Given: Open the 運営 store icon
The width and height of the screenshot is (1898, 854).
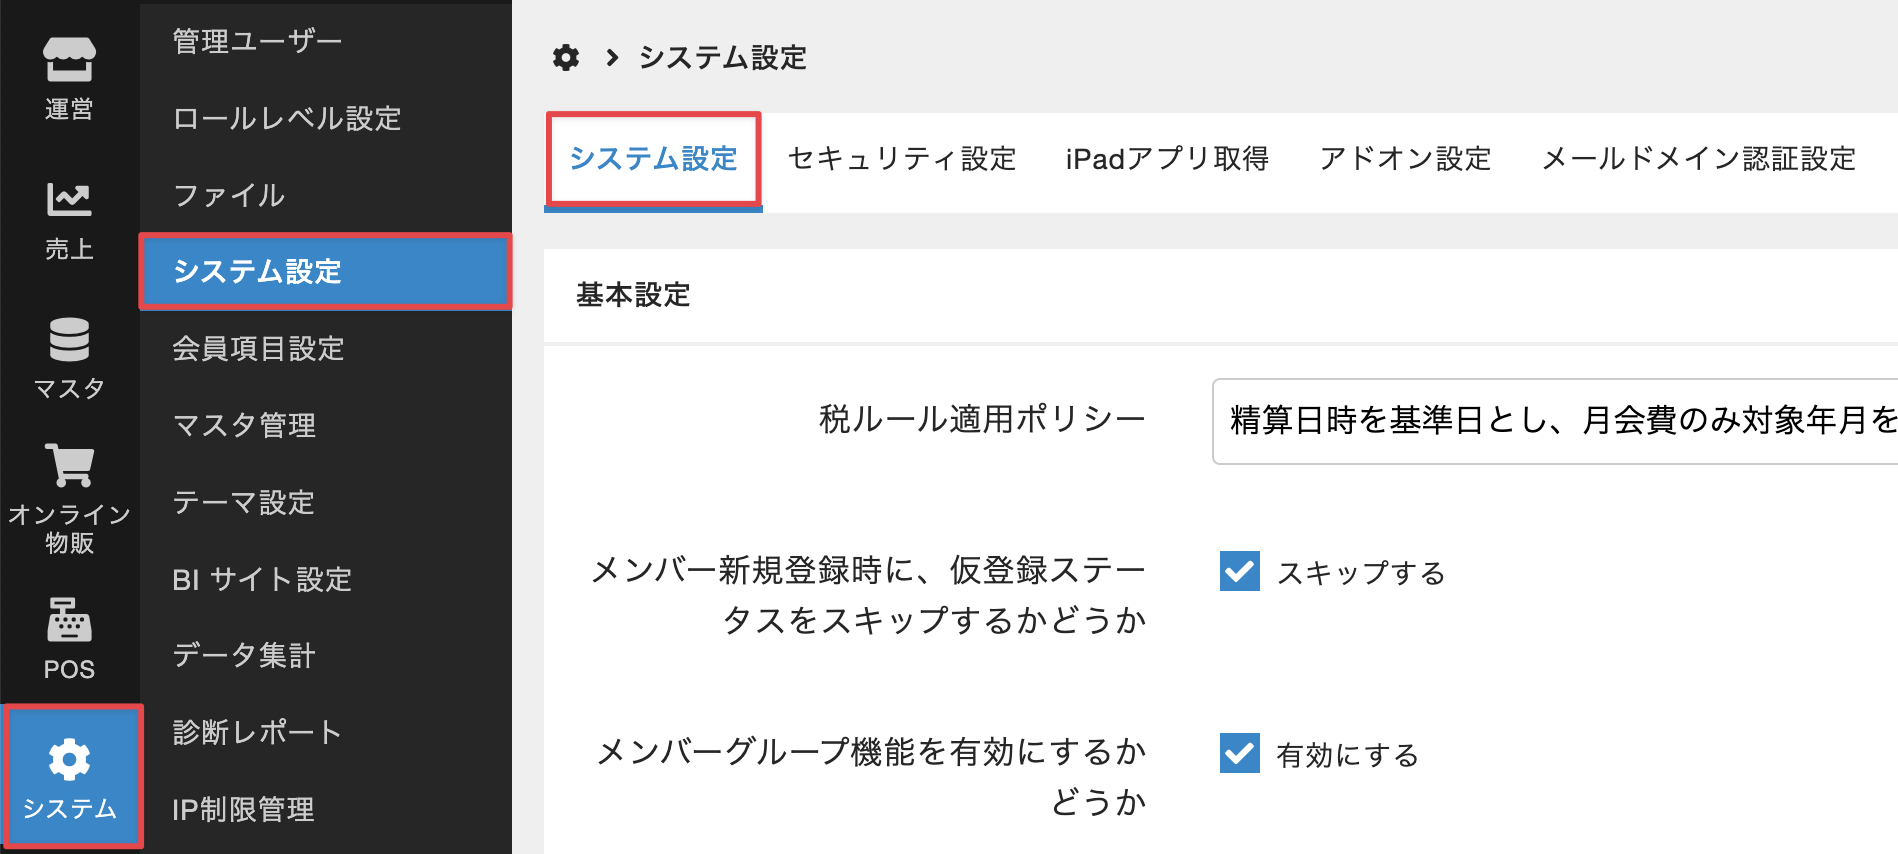Looking at the screenshot, I should click(69, 61).
